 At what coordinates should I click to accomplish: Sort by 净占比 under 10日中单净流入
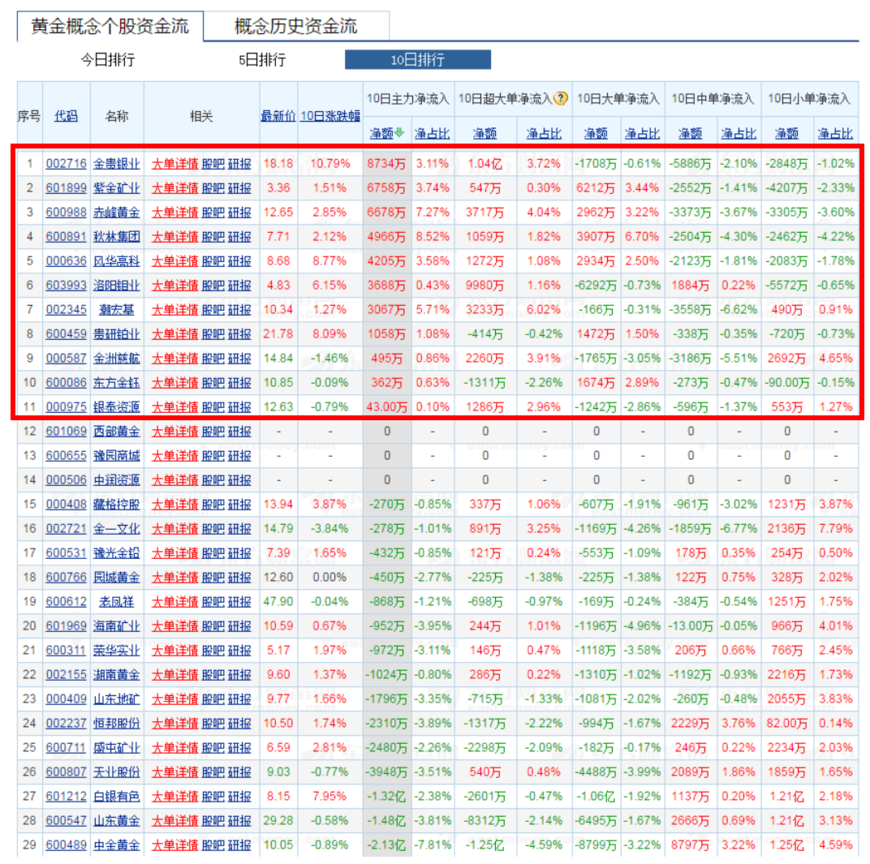point(739,133)
